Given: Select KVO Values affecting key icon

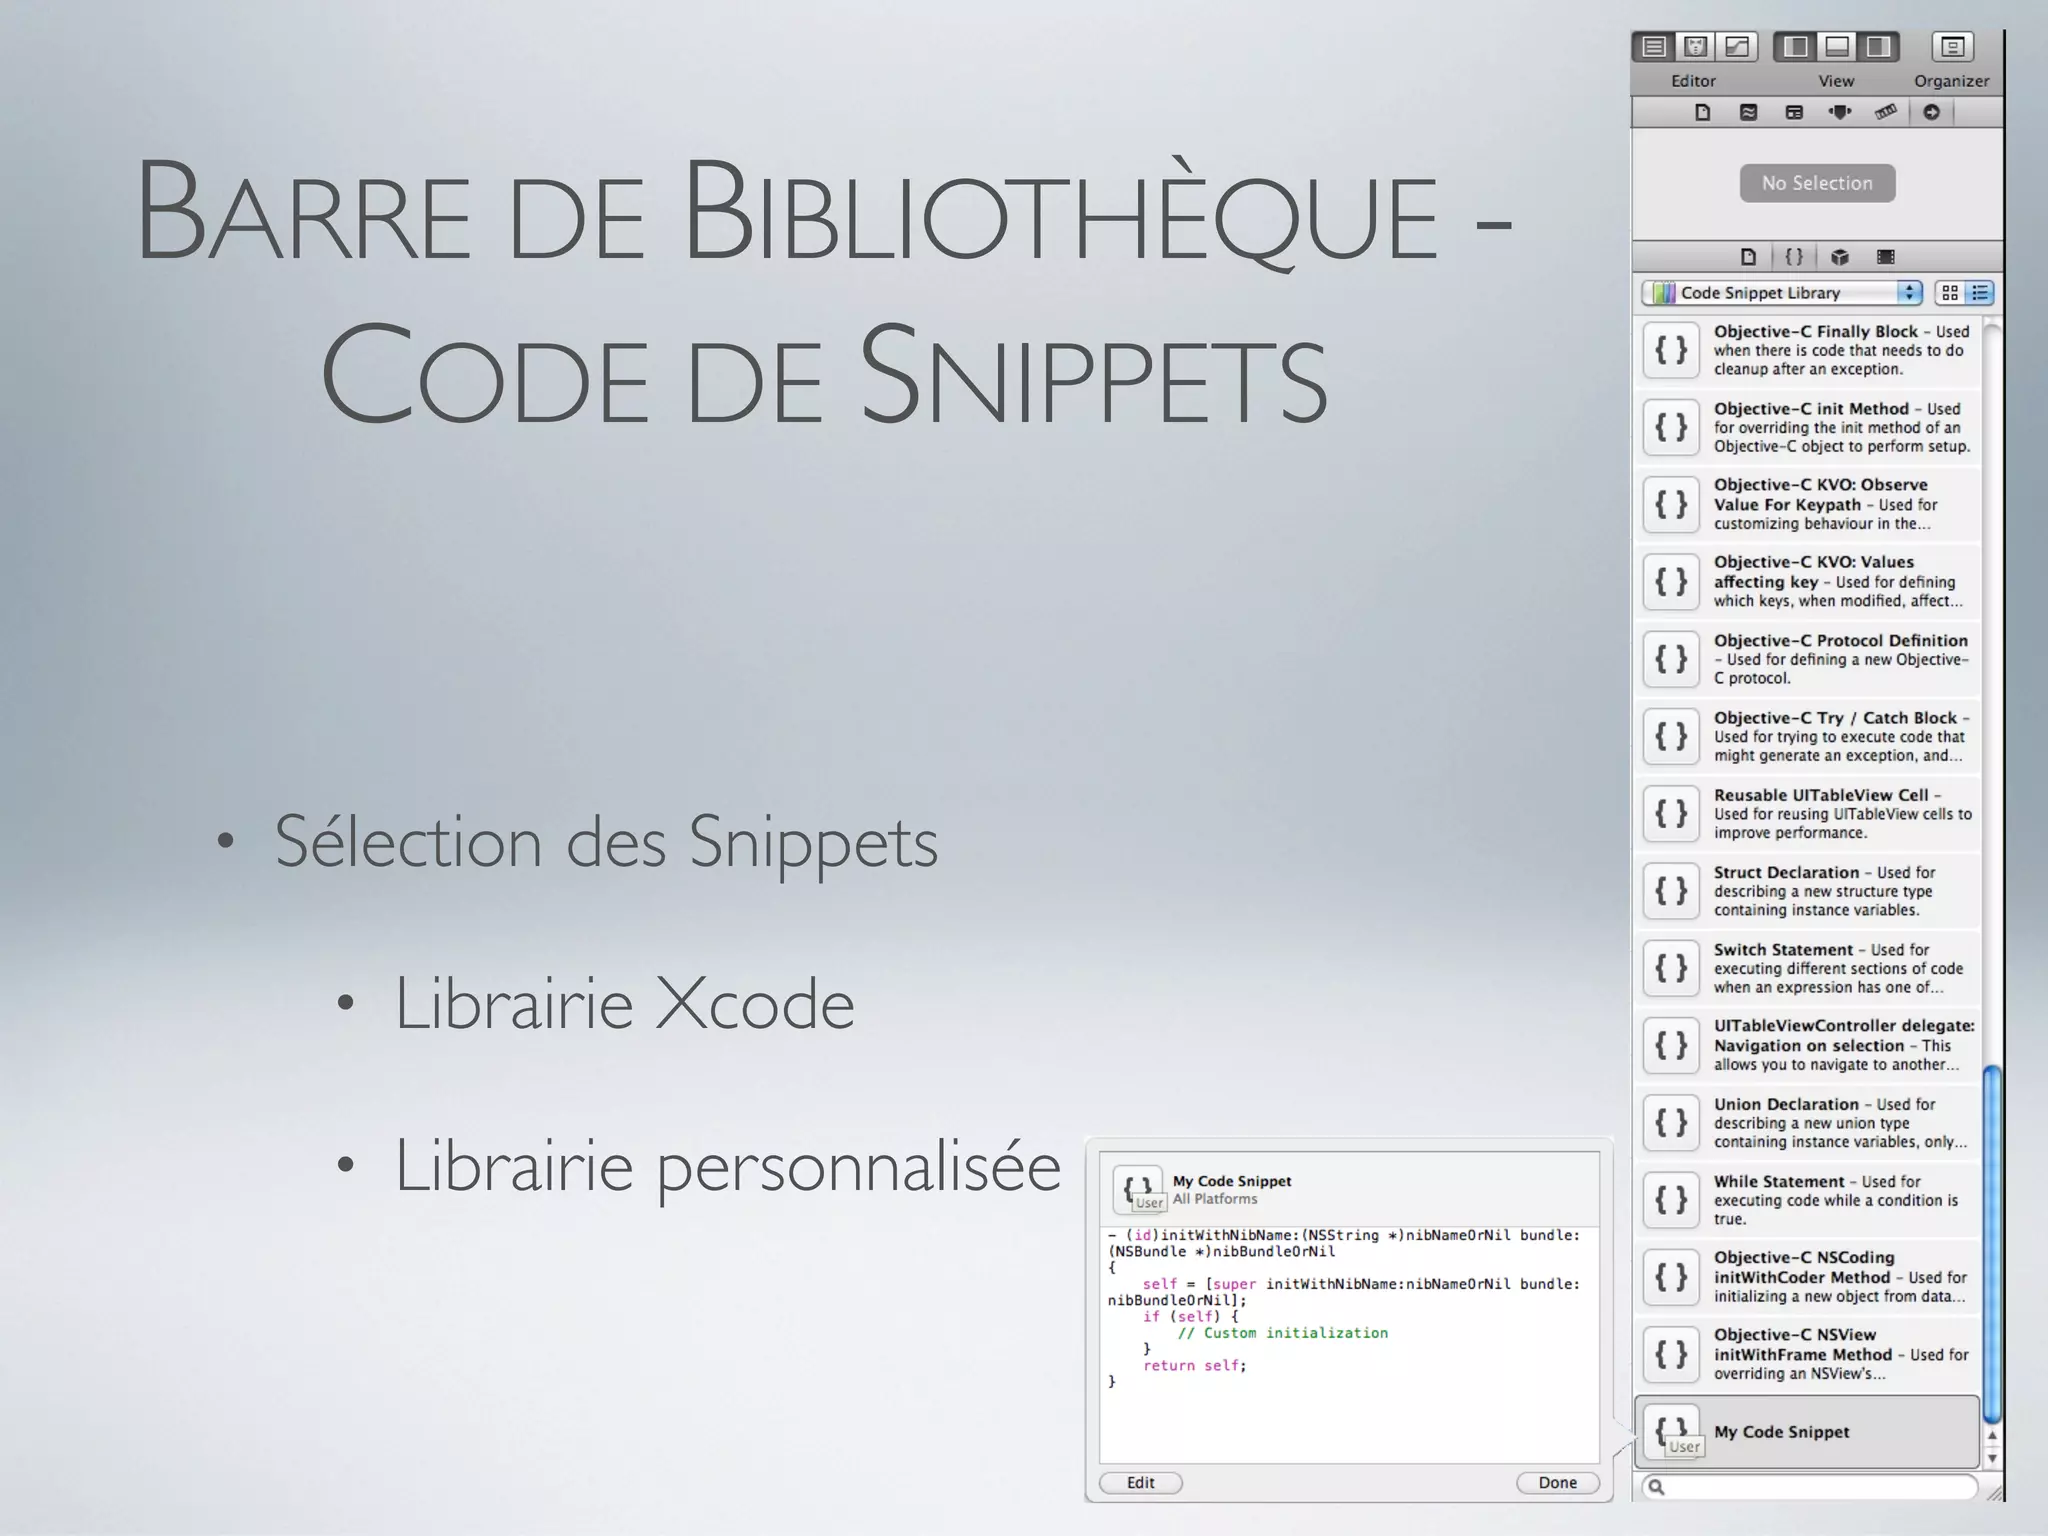Looking at the screenshot, I should [1671, 581].
